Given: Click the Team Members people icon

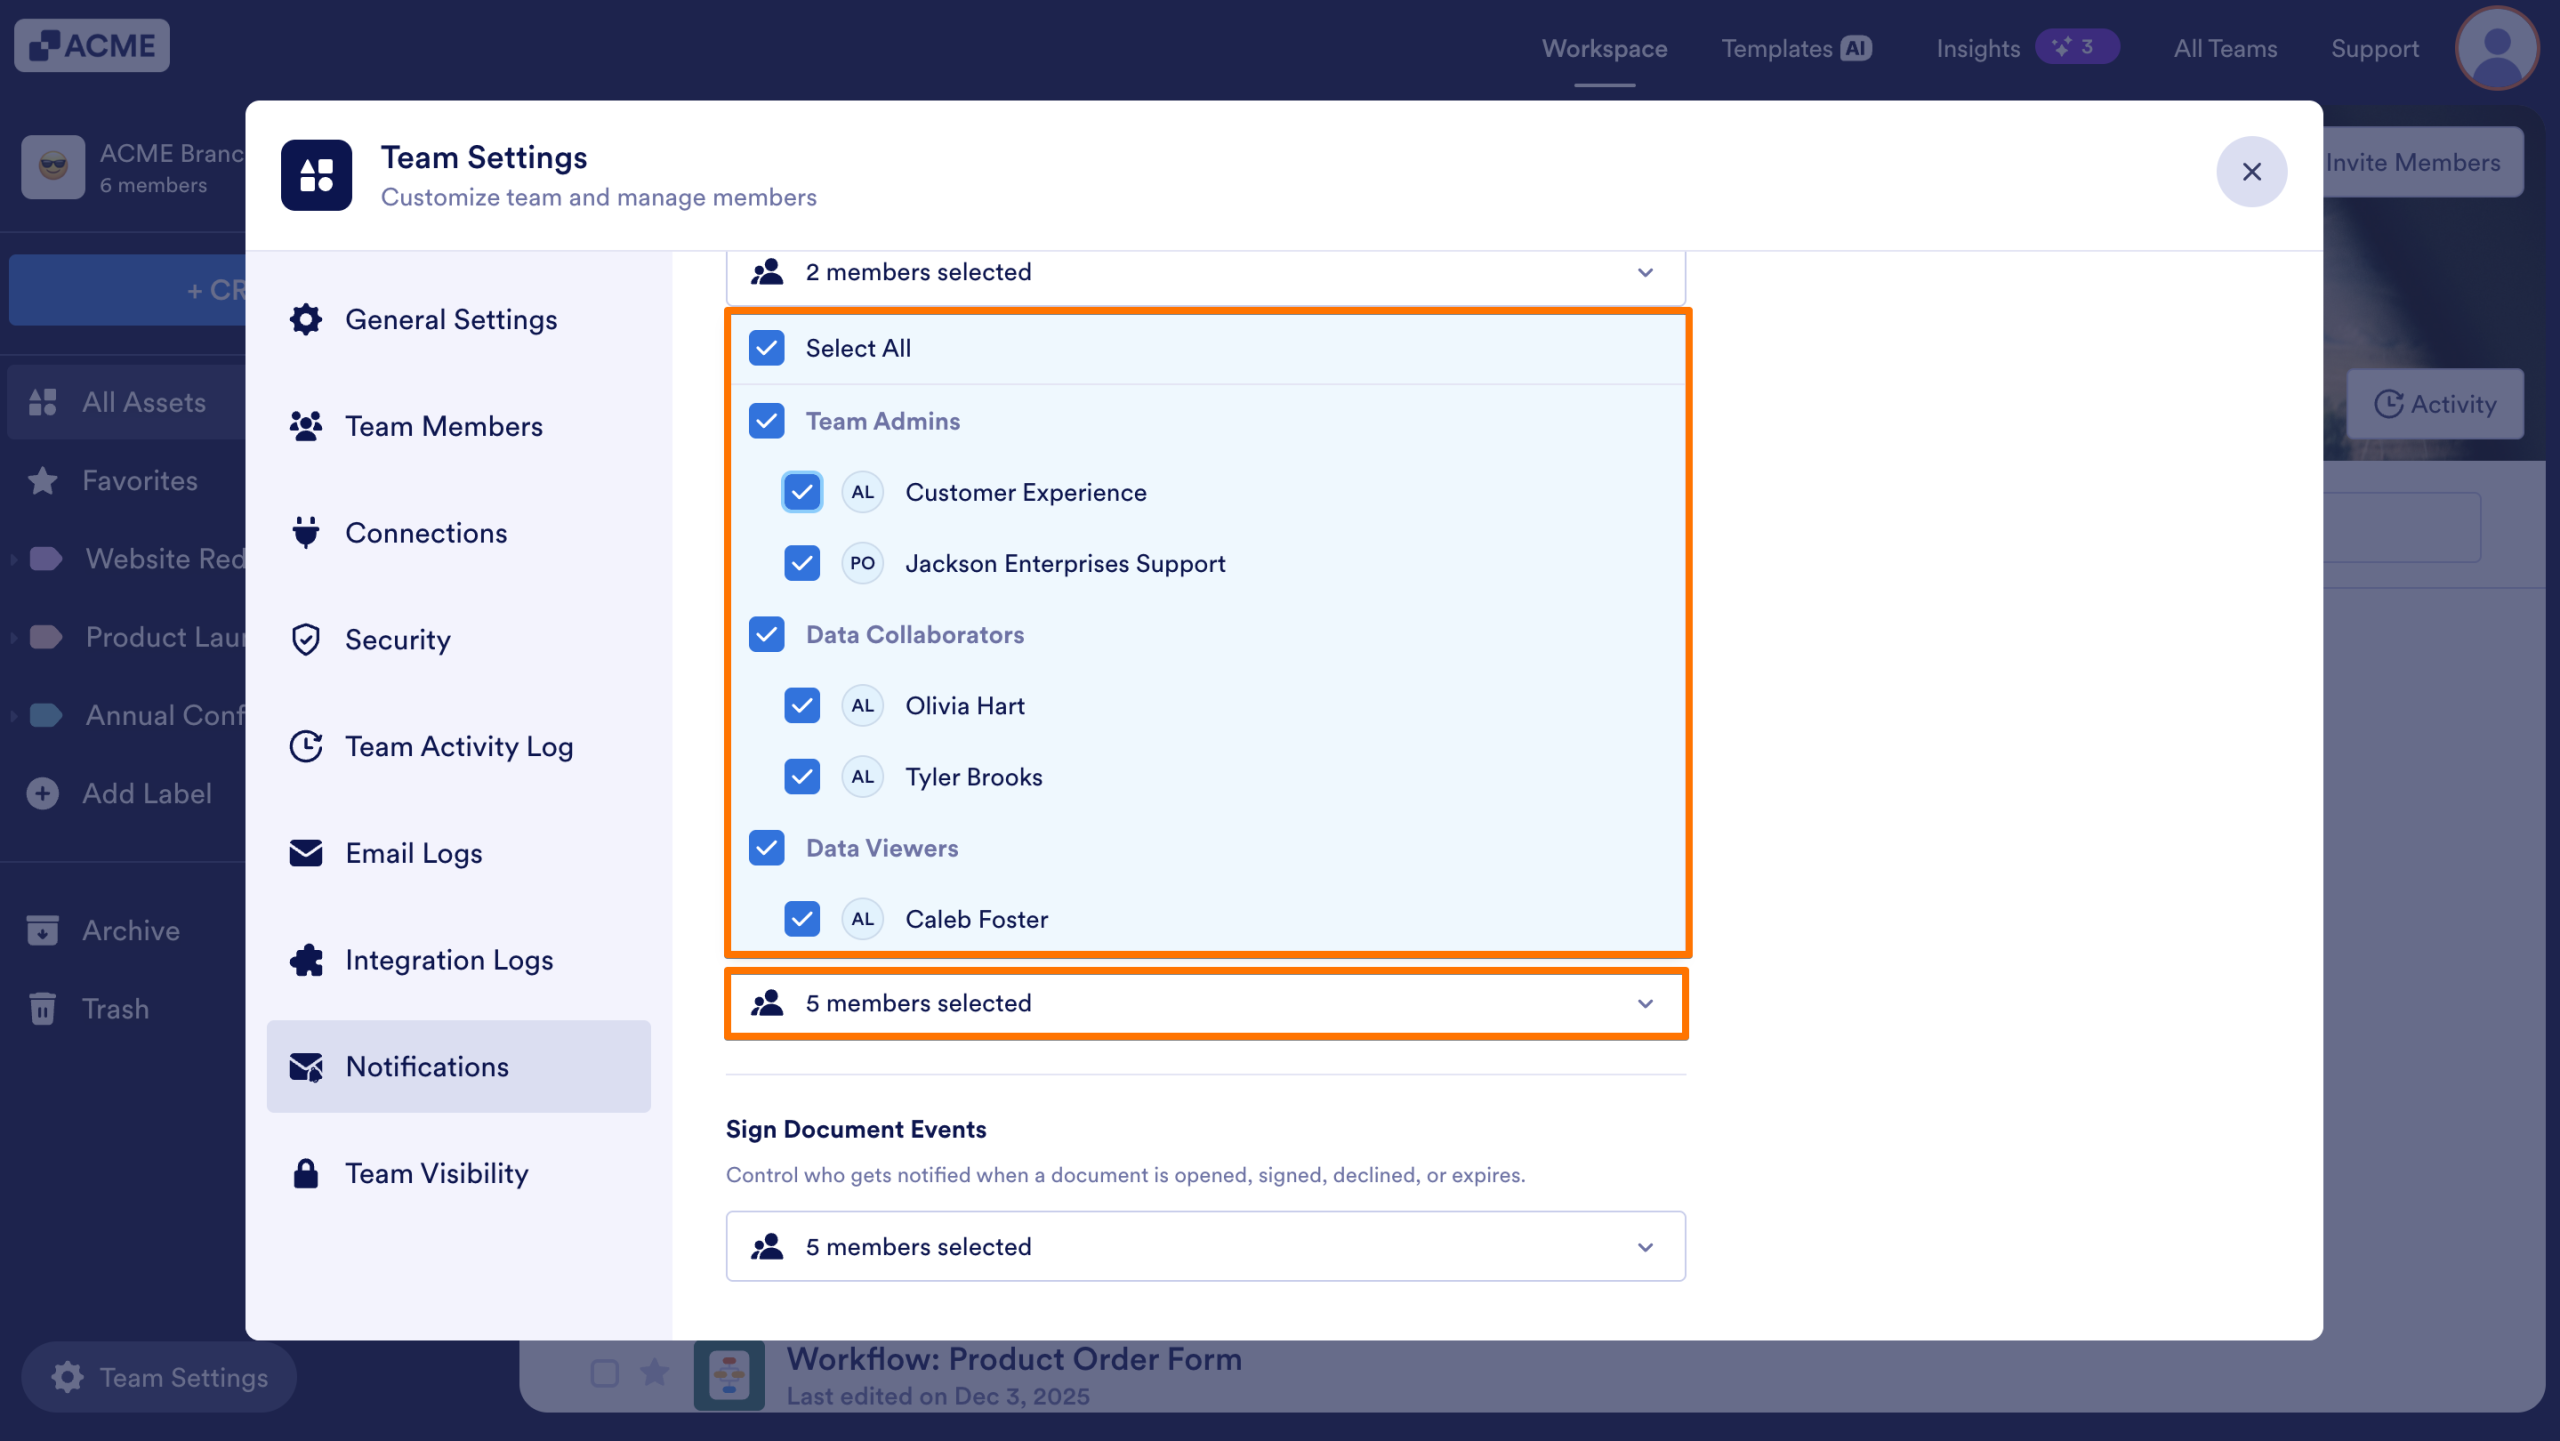Looking at the screenshot, I should pyautogui.click(x=306, y=426).
